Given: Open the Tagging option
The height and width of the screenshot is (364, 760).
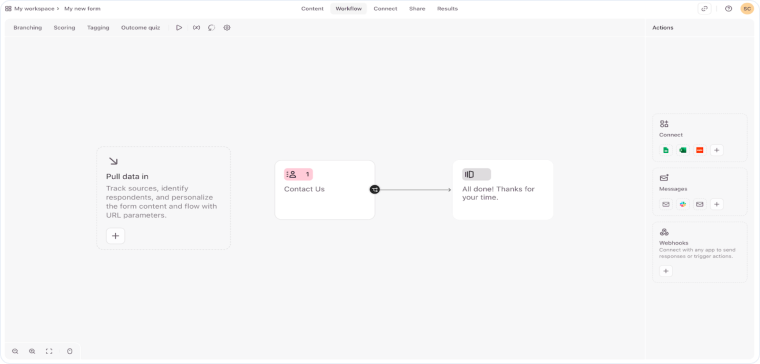Looking at the screenshot, I should coord(98,28).
